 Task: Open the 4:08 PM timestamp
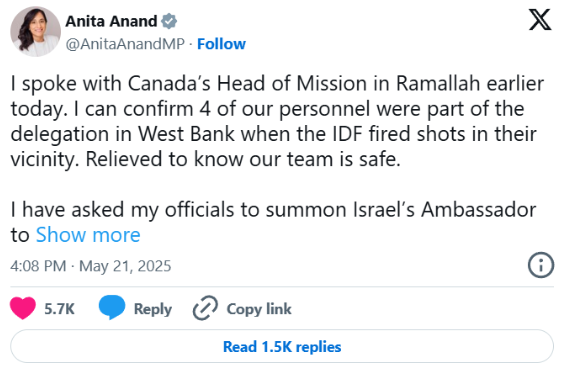click(x=38, y=266)
